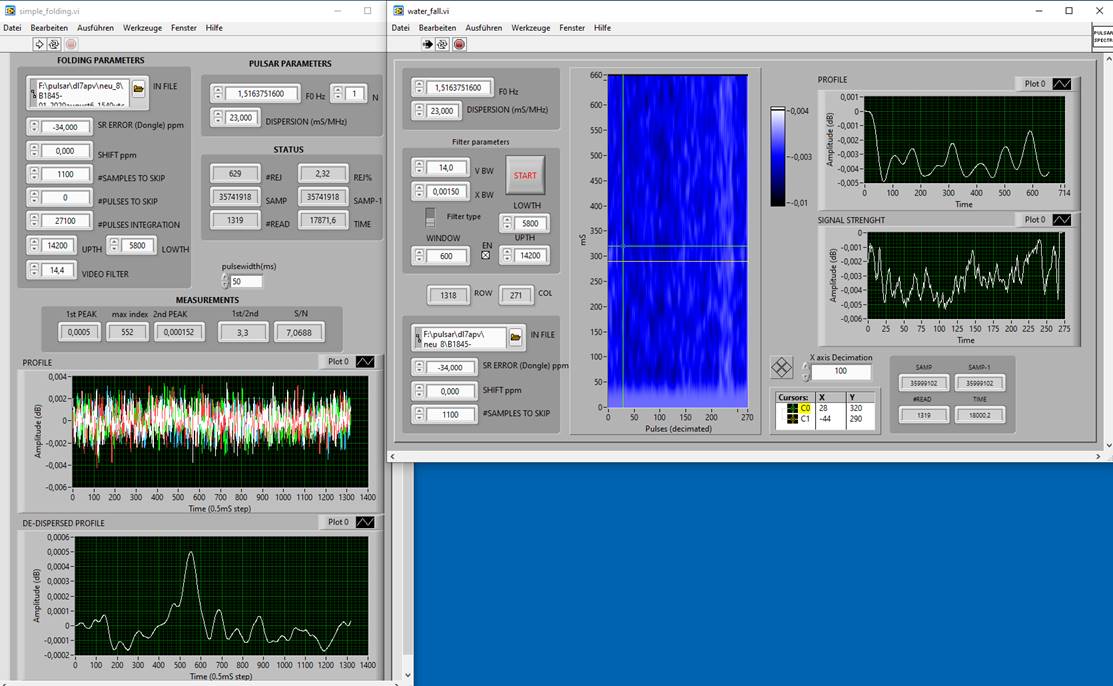
Task: Click Run Continuously icon in simple_folding.vi toolbar
Action: tap(54, 44)
